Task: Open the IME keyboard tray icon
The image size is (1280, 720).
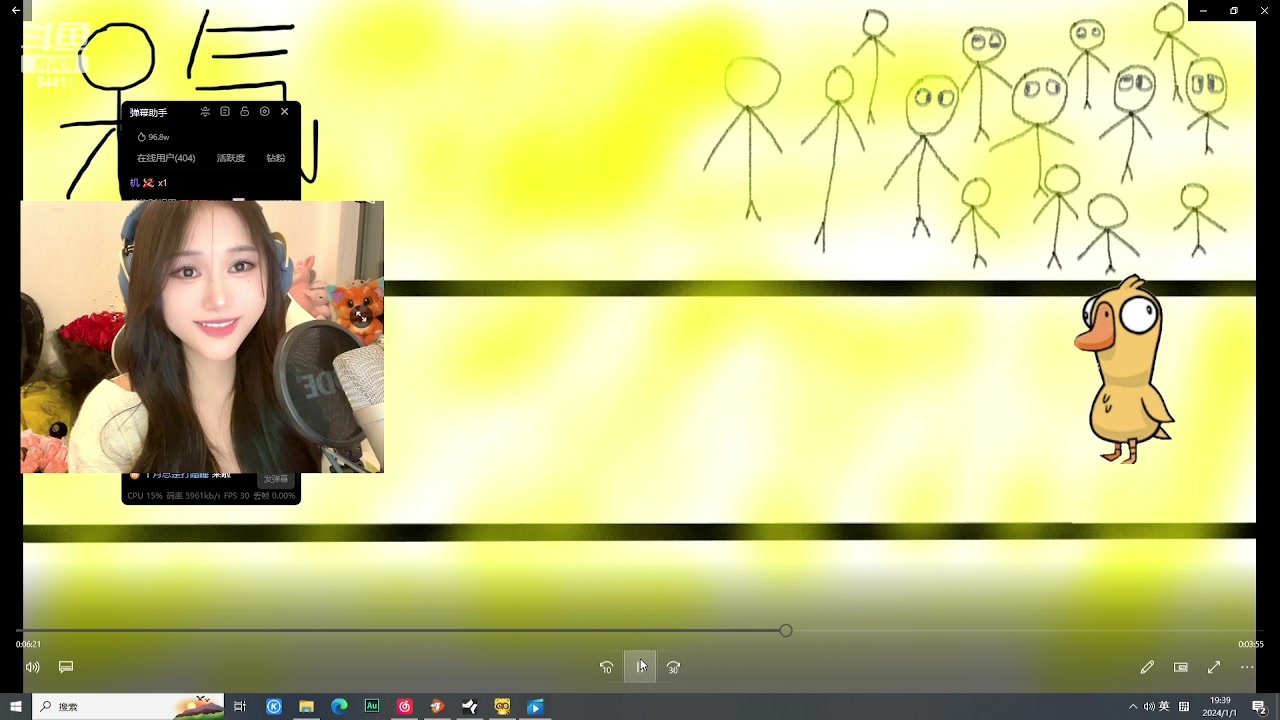Action: [x=1184, y=707]
